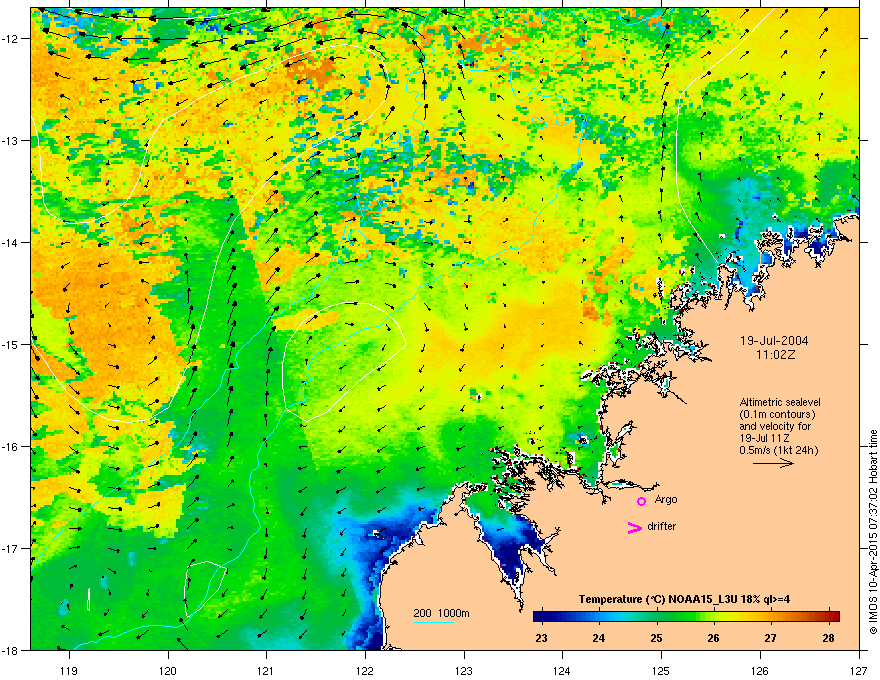Click the 200 1000m depth legend text
The height and width of the screenshot is (680, 880).
point(441,613)
